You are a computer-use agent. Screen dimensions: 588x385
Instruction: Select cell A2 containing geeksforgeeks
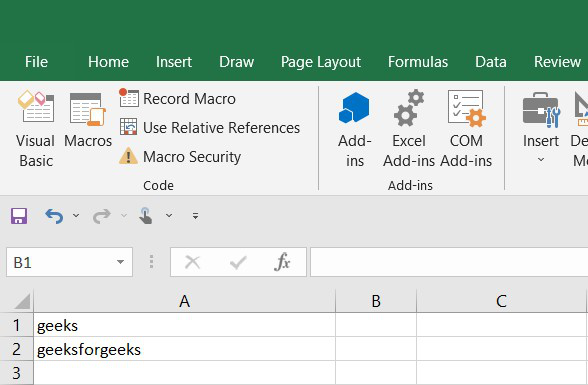pos(184,349)
